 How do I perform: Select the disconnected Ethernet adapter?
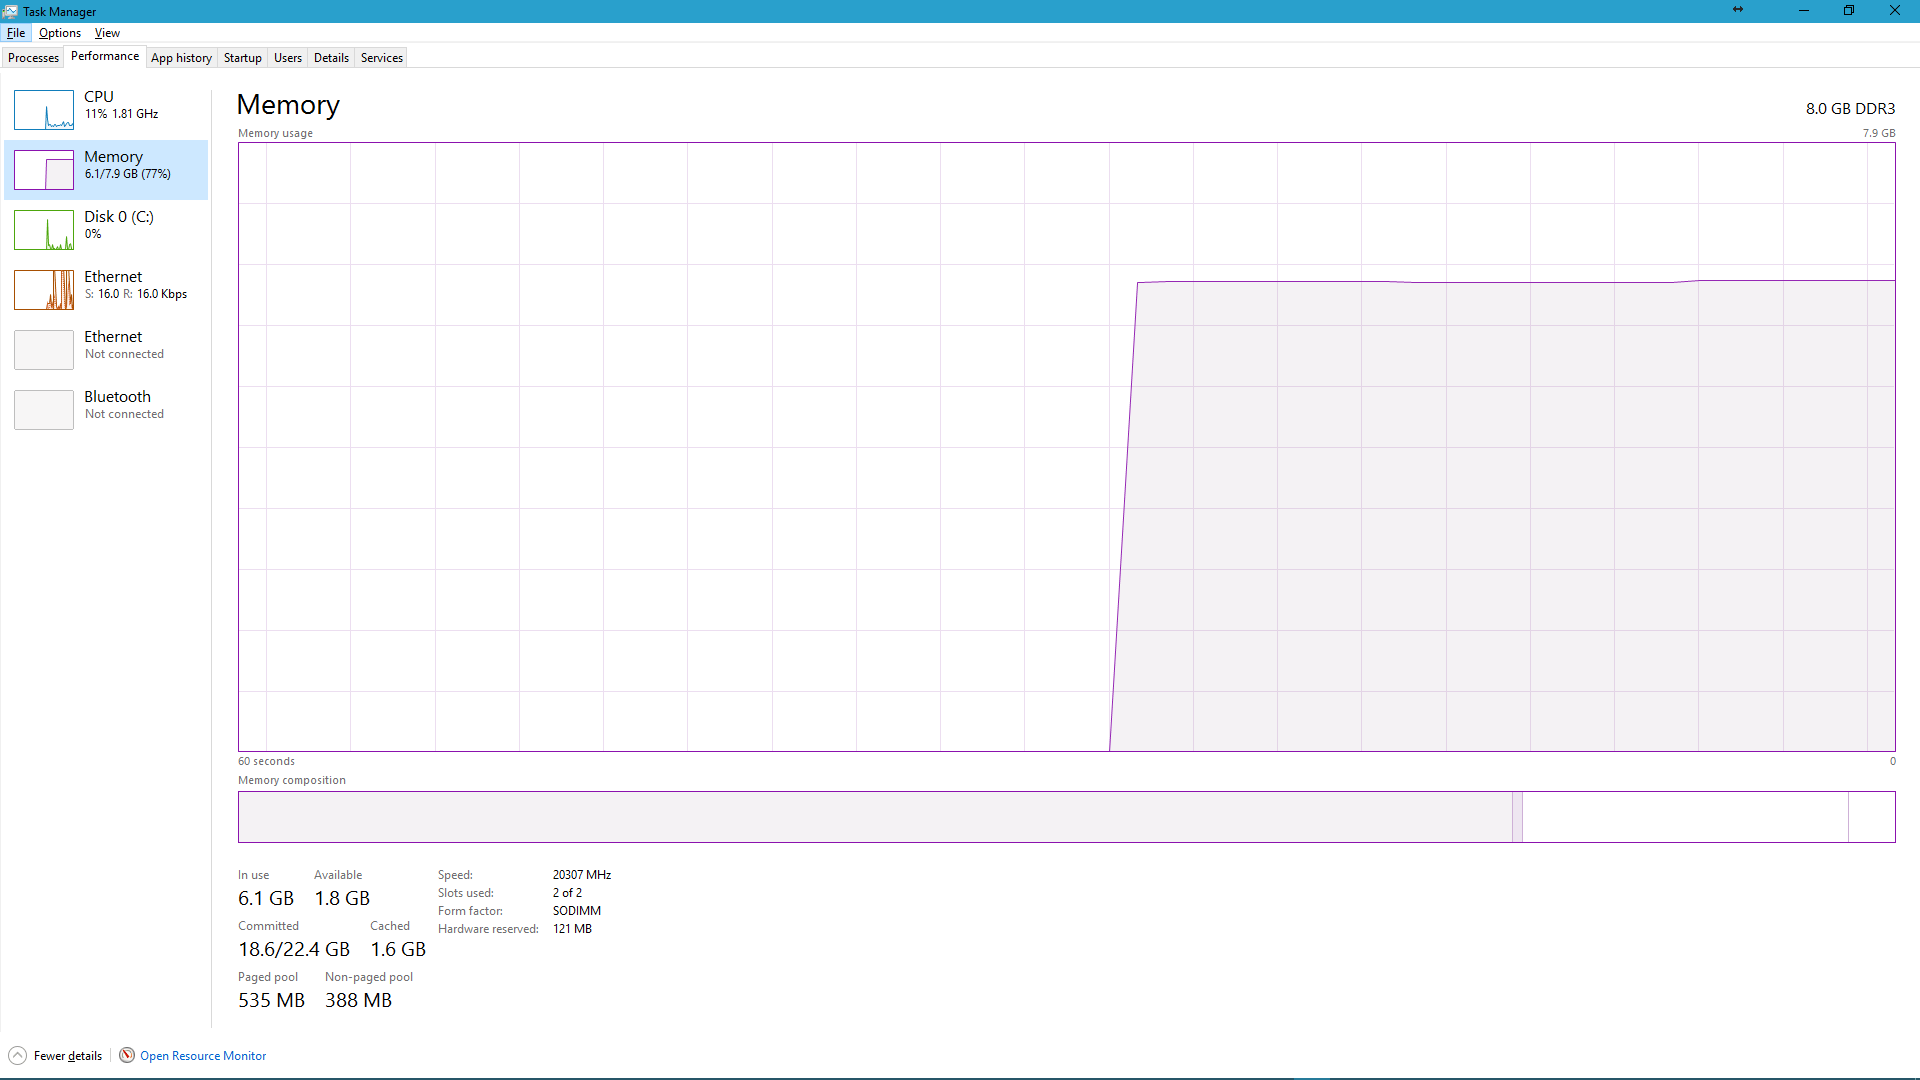pyautogui.click(x=105, y=350)
